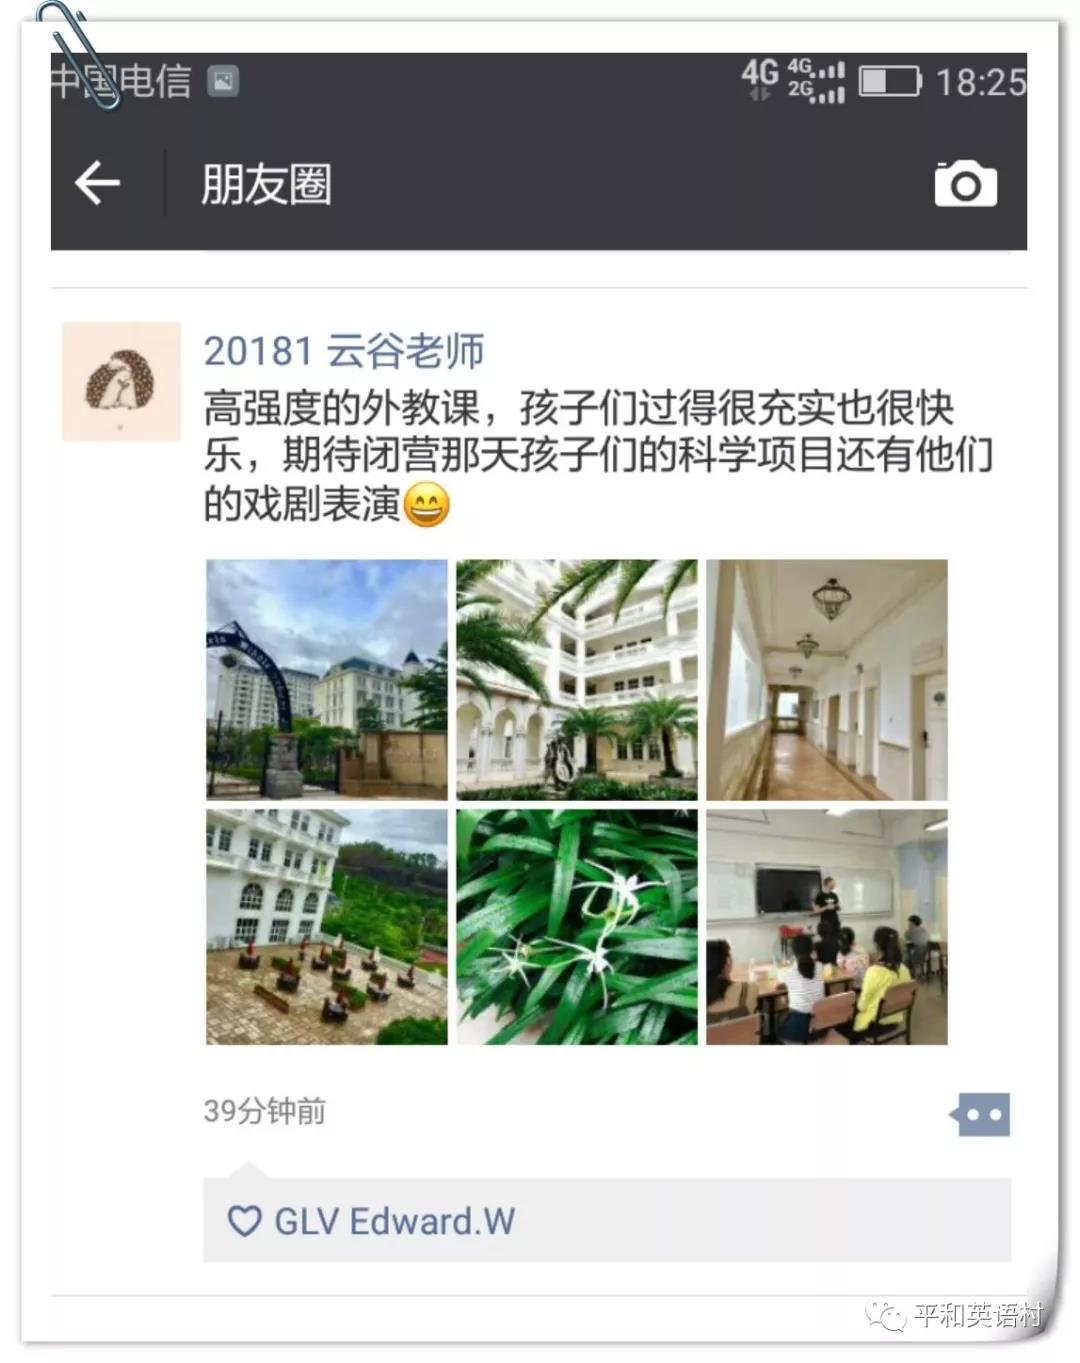
Task: Open the hallway corridor photo
Action: (x=827, y=680)
